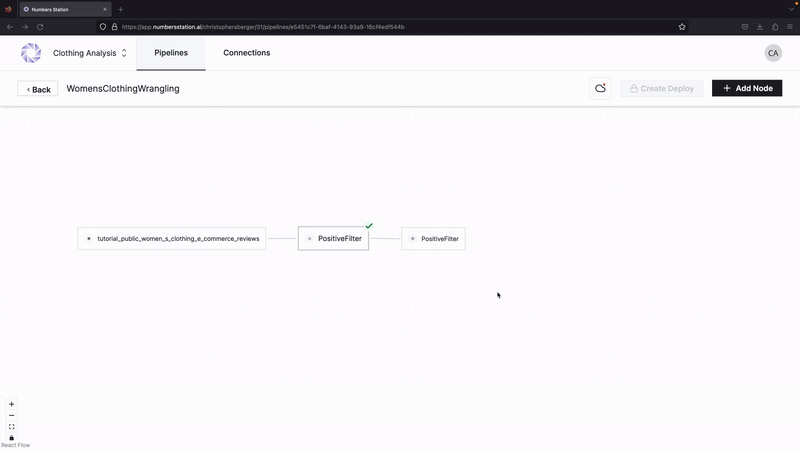Click the WomensClothingWrangling pipeline title

pyautogui.click(x=123, y=89)
